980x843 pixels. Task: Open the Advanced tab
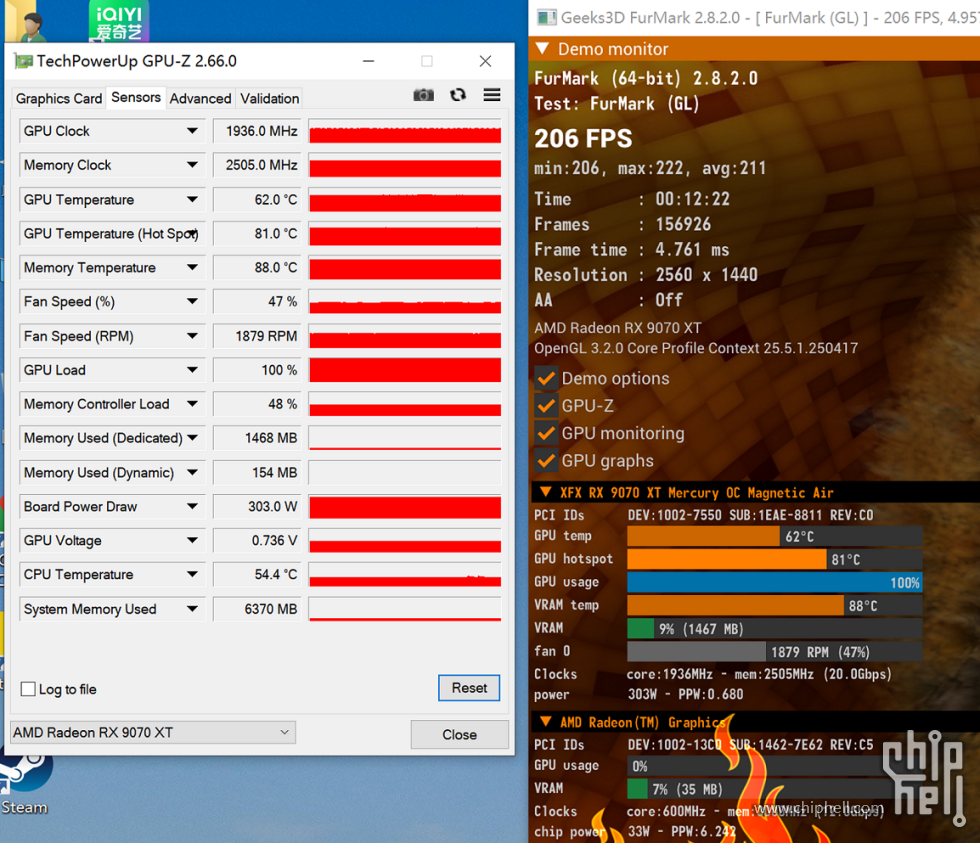coord(200,99)
